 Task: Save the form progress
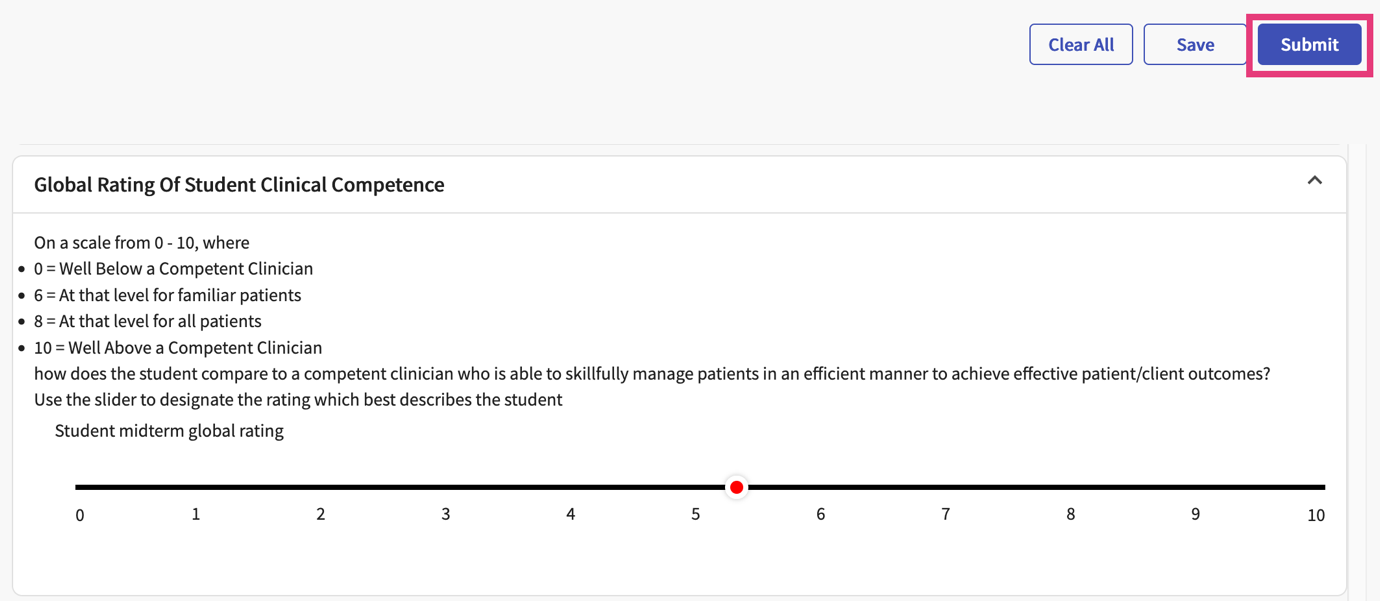(1195, 45)
